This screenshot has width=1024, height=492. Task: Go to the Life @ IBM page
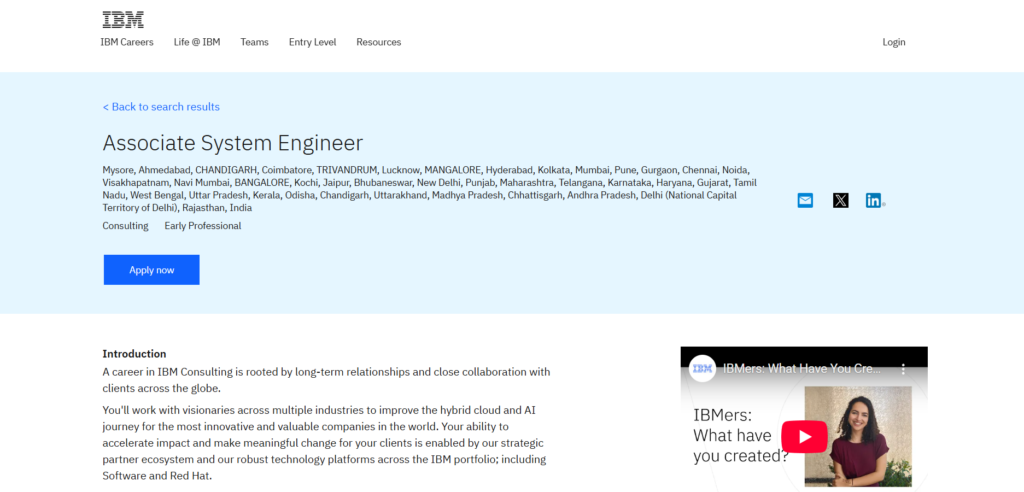tap(197, 42)
